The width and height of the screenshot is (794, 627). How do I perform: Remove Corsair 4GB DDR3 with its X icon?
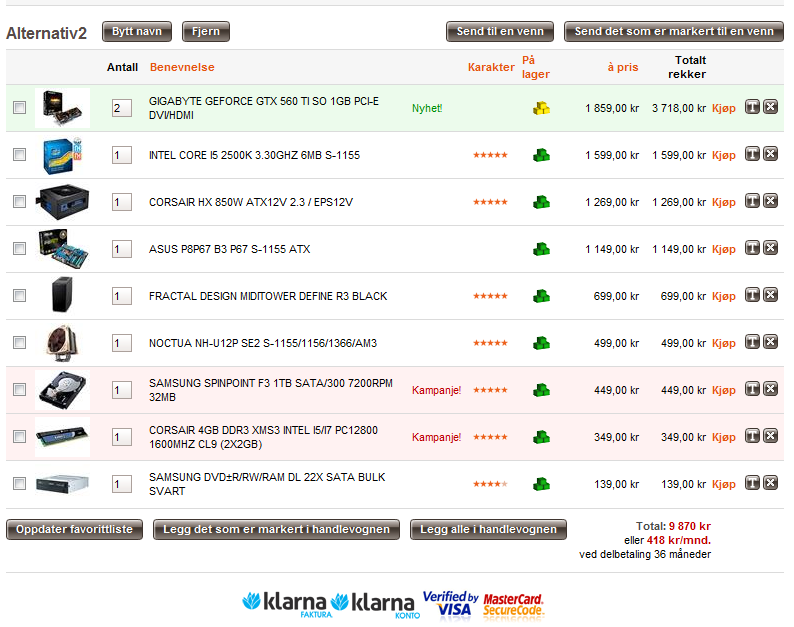771,436
